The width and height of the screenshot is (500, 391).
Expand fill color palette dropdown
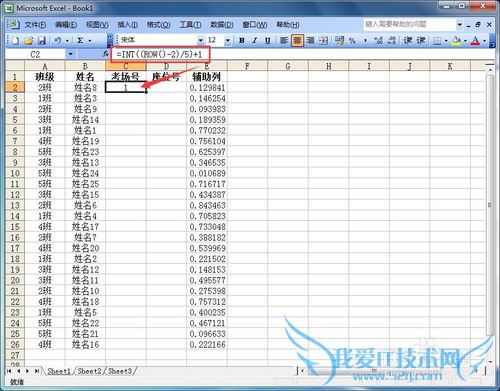coord(465,41)
